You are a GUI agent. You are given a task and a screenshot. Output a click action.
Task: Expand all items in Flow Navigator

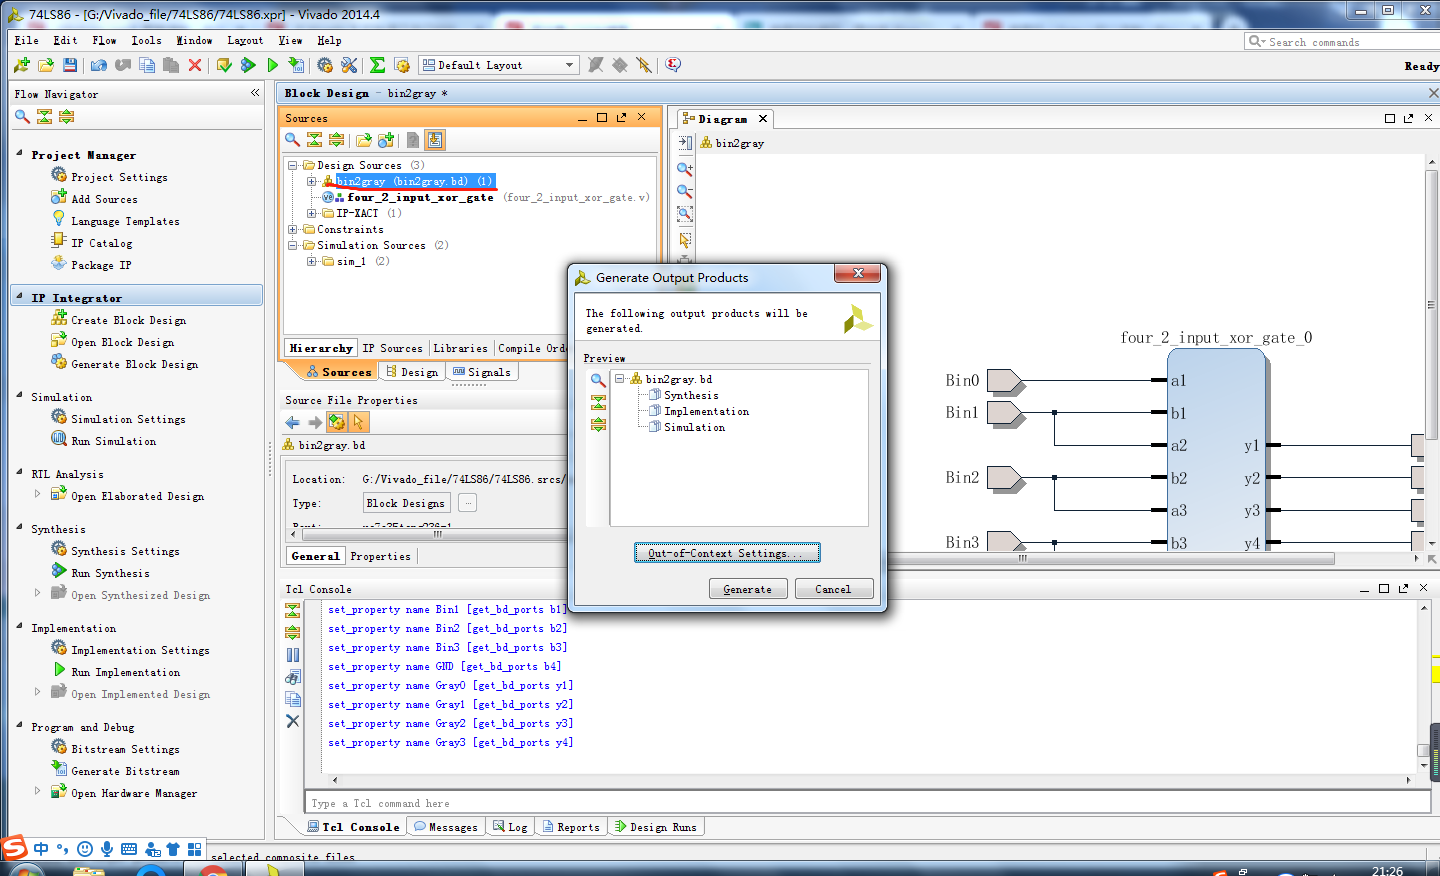pos(66,117)
